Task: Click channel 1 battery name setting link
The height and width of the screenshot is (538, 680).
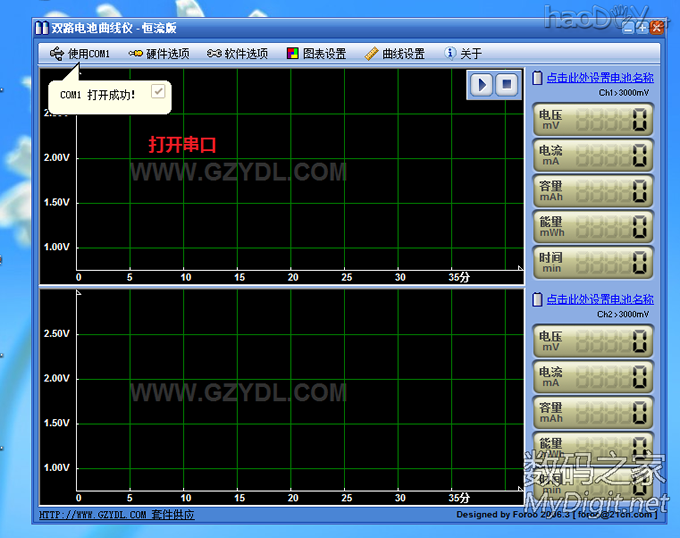Action: click(x=599, y=77)
